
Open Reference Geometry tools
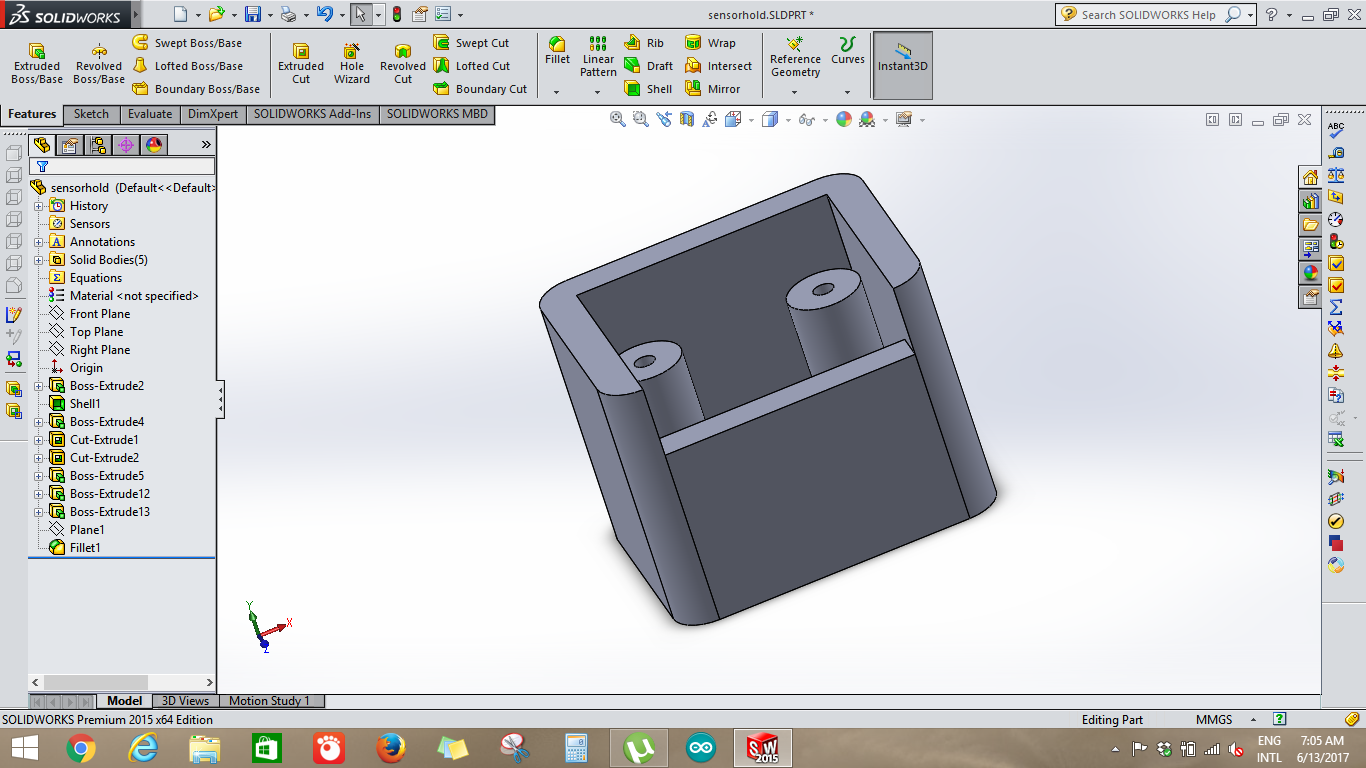click(795, 57)
